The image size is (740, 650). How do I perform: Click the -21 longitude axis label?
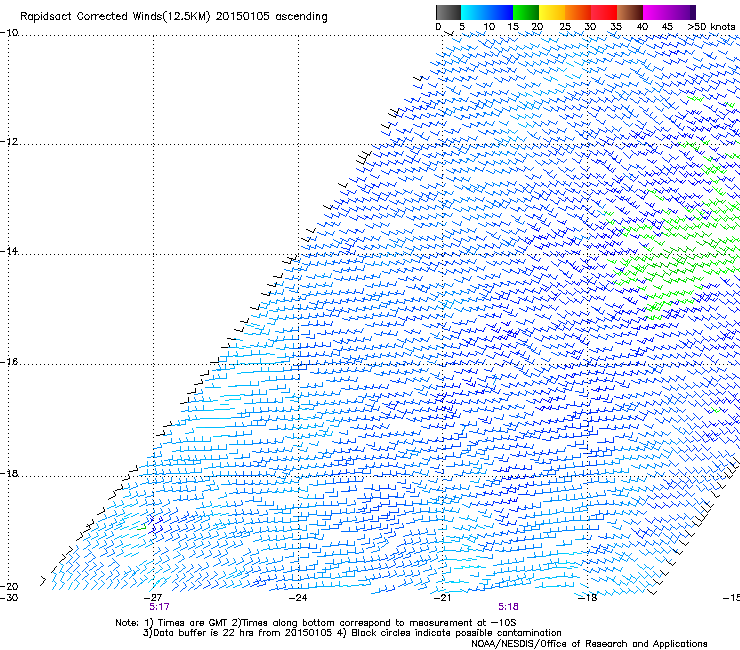pos(442,598)
